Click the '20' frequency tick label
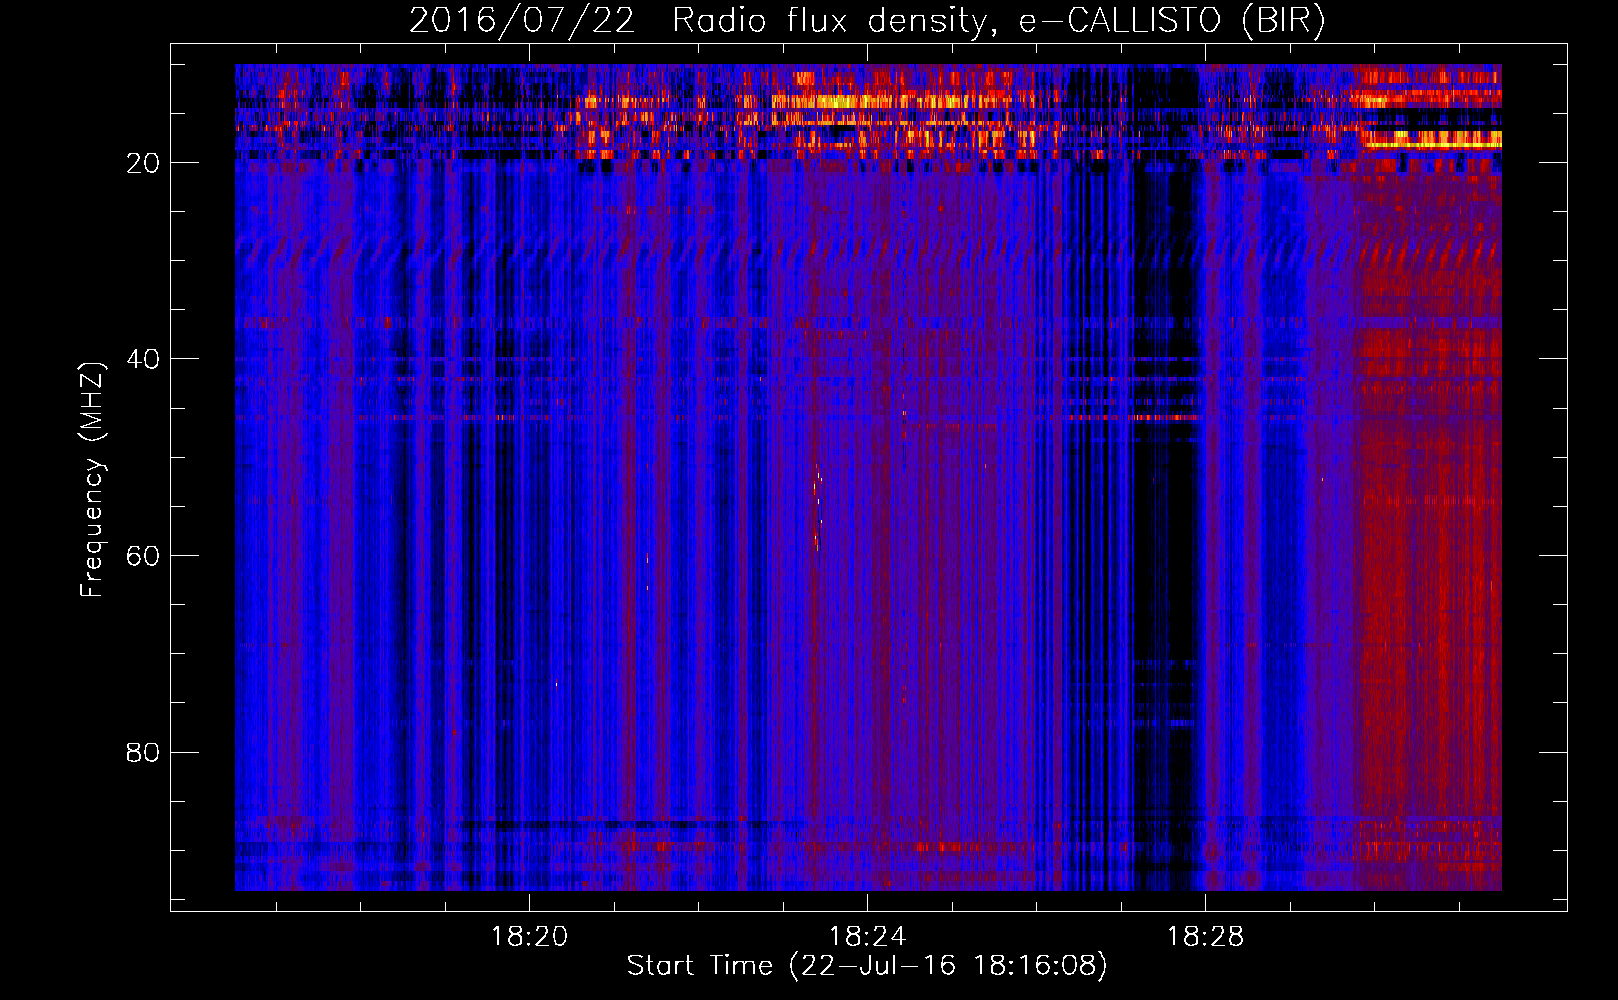1618x1000 pixels. click(143, 163)
